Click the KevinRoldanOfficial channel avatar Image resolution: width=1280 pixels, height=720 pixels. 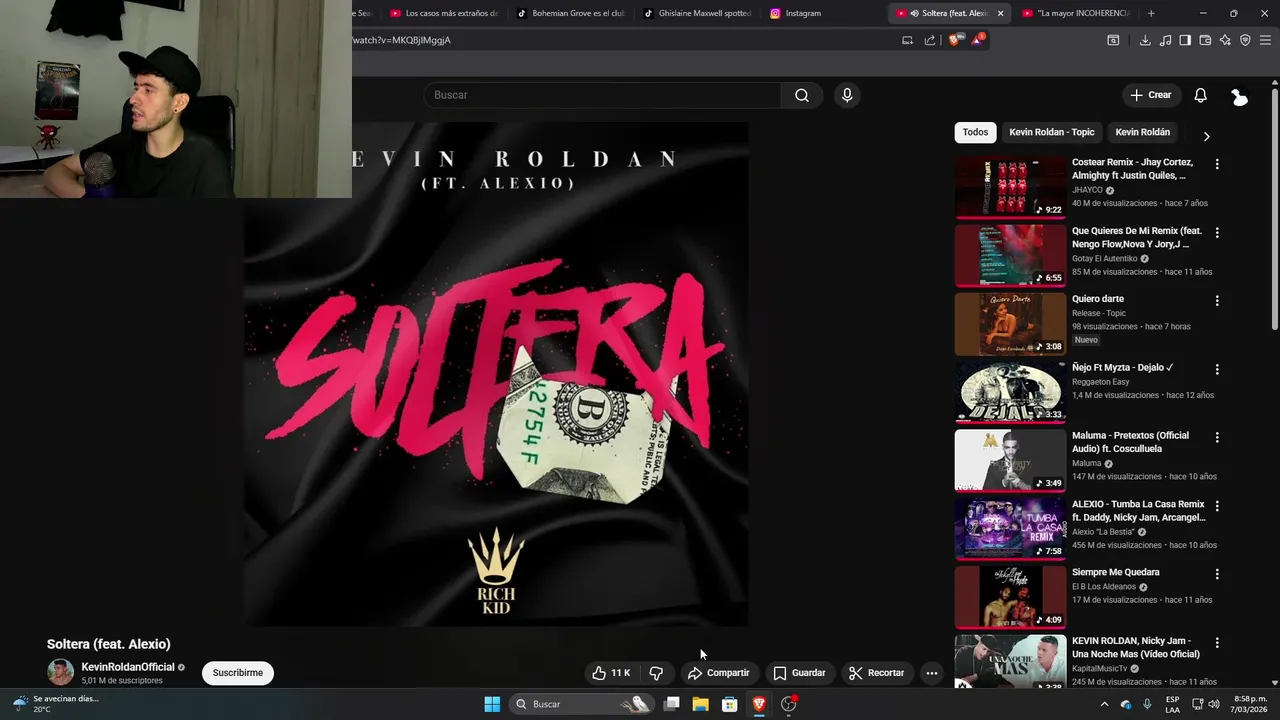61,673
